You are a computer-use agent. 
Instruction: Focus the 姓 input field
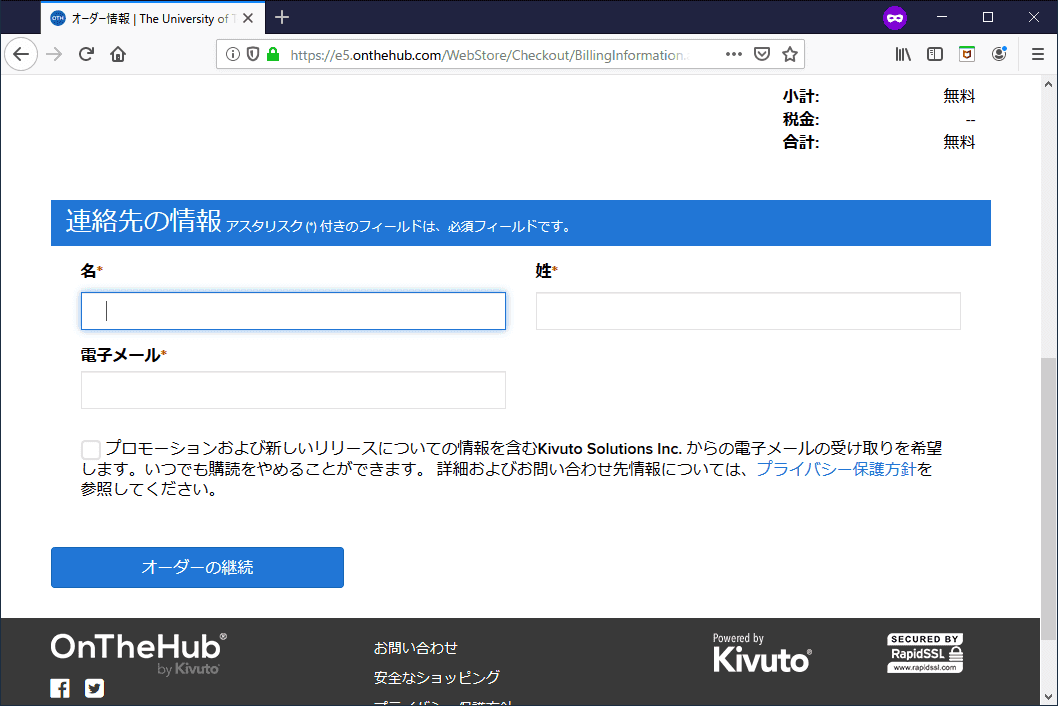coord(748,311)
